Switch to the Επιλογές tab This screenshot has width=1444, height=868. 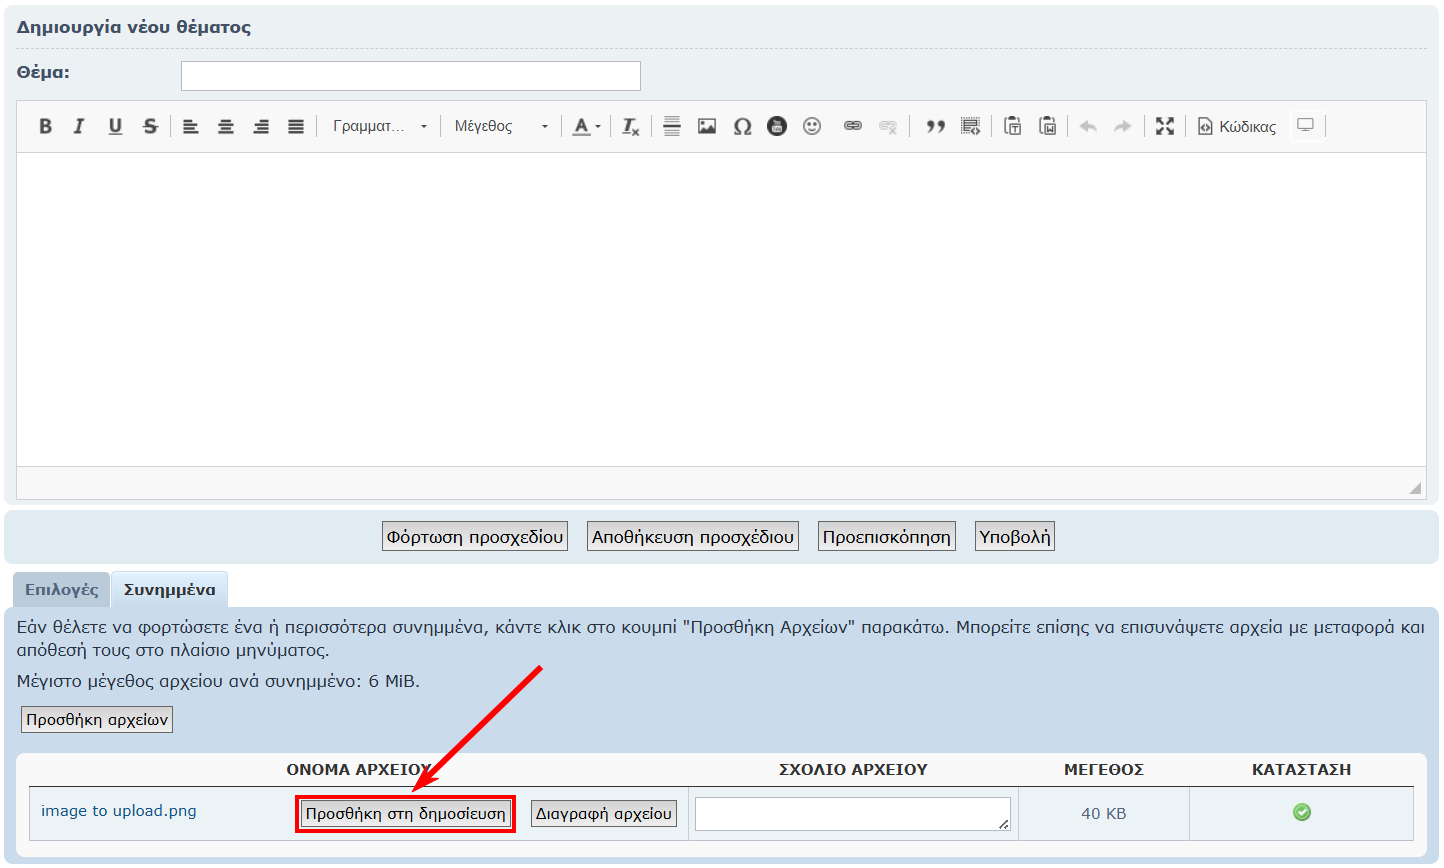(62, 589)
